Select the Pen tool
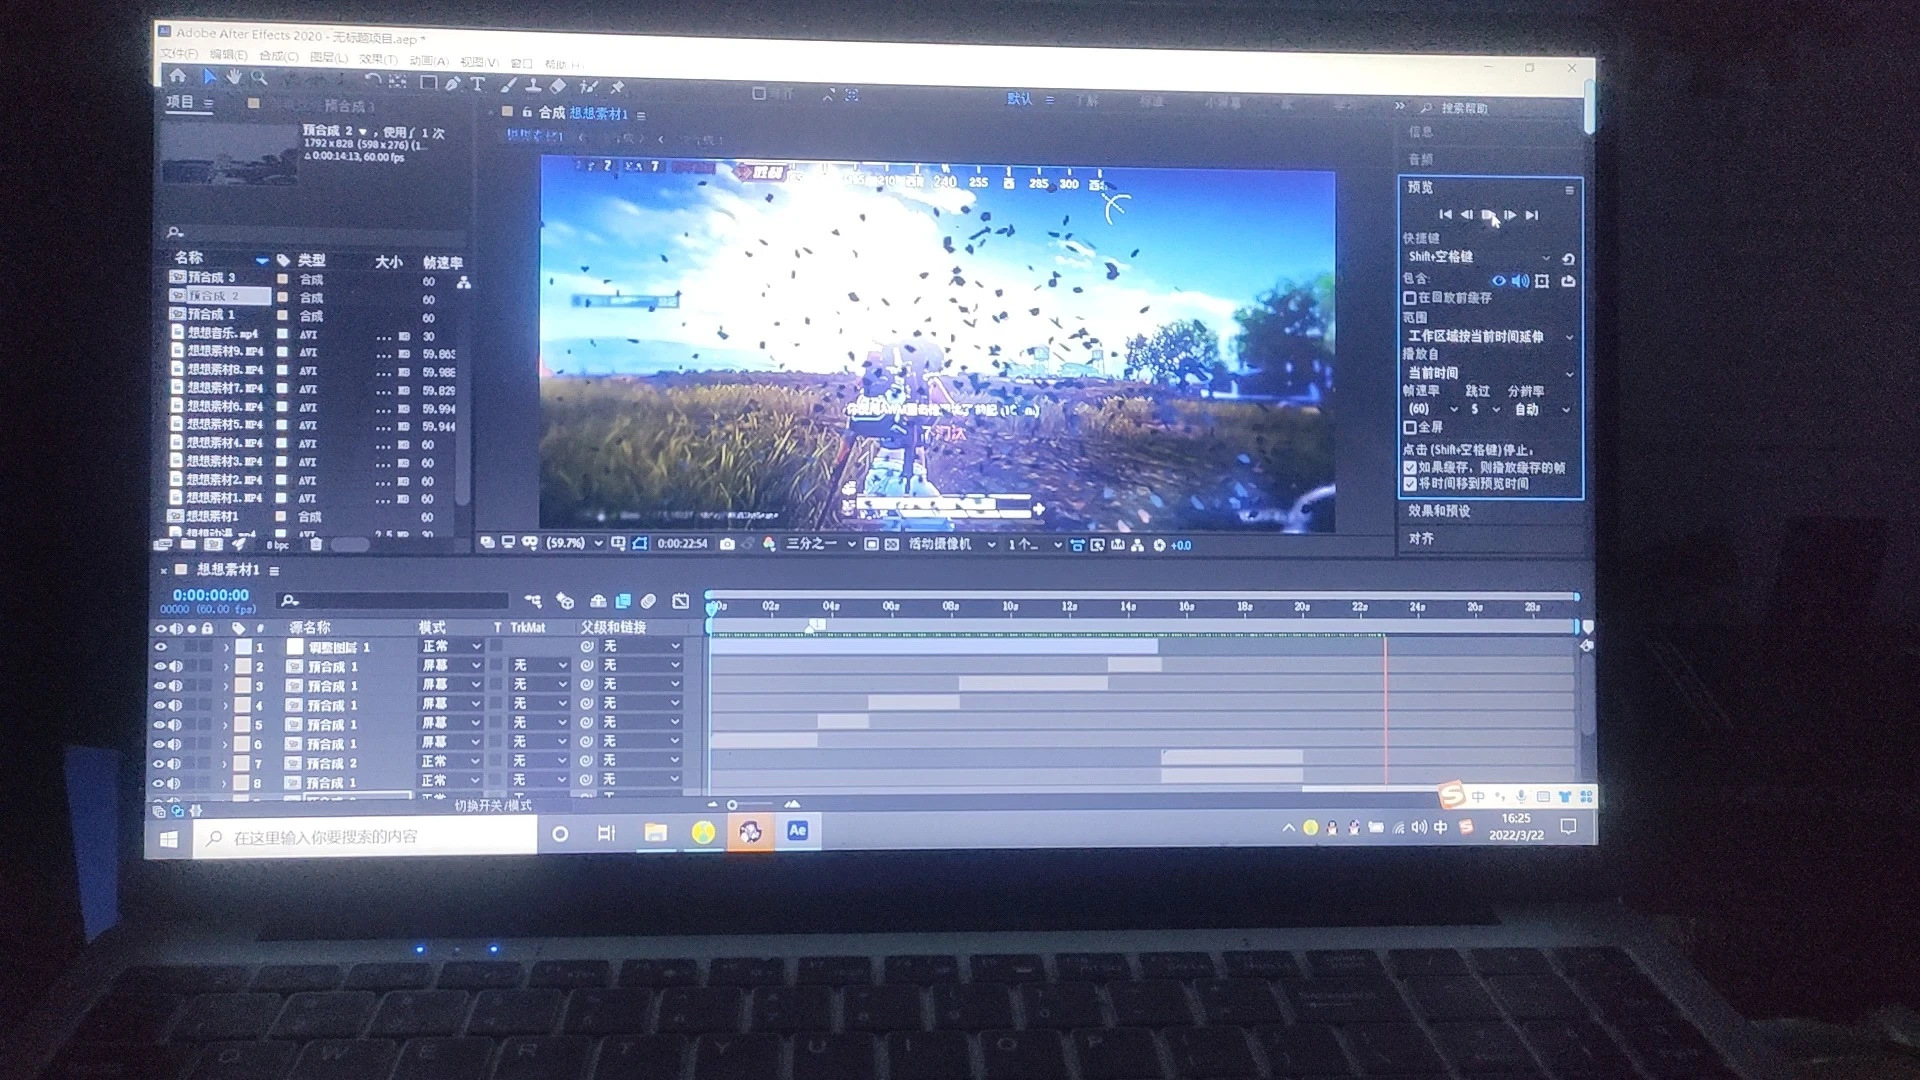The height and width of the screenshot is (1080, 1920). (x=453, y=84)
